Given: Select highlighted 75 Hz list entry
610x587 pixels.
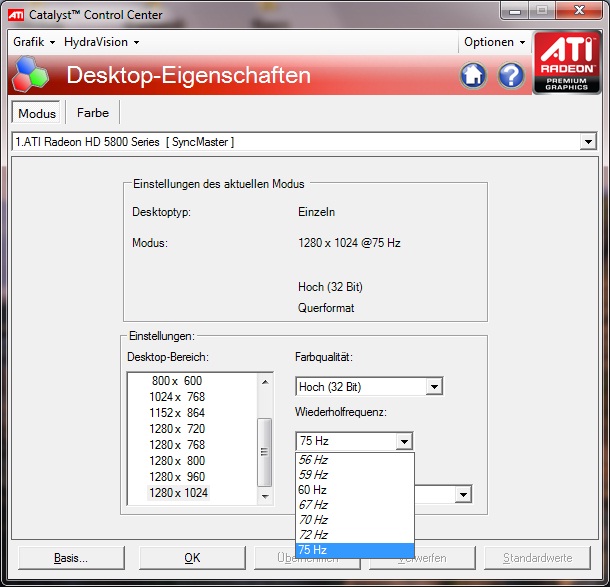Looking at the screenshot, I should click(355, 550).
